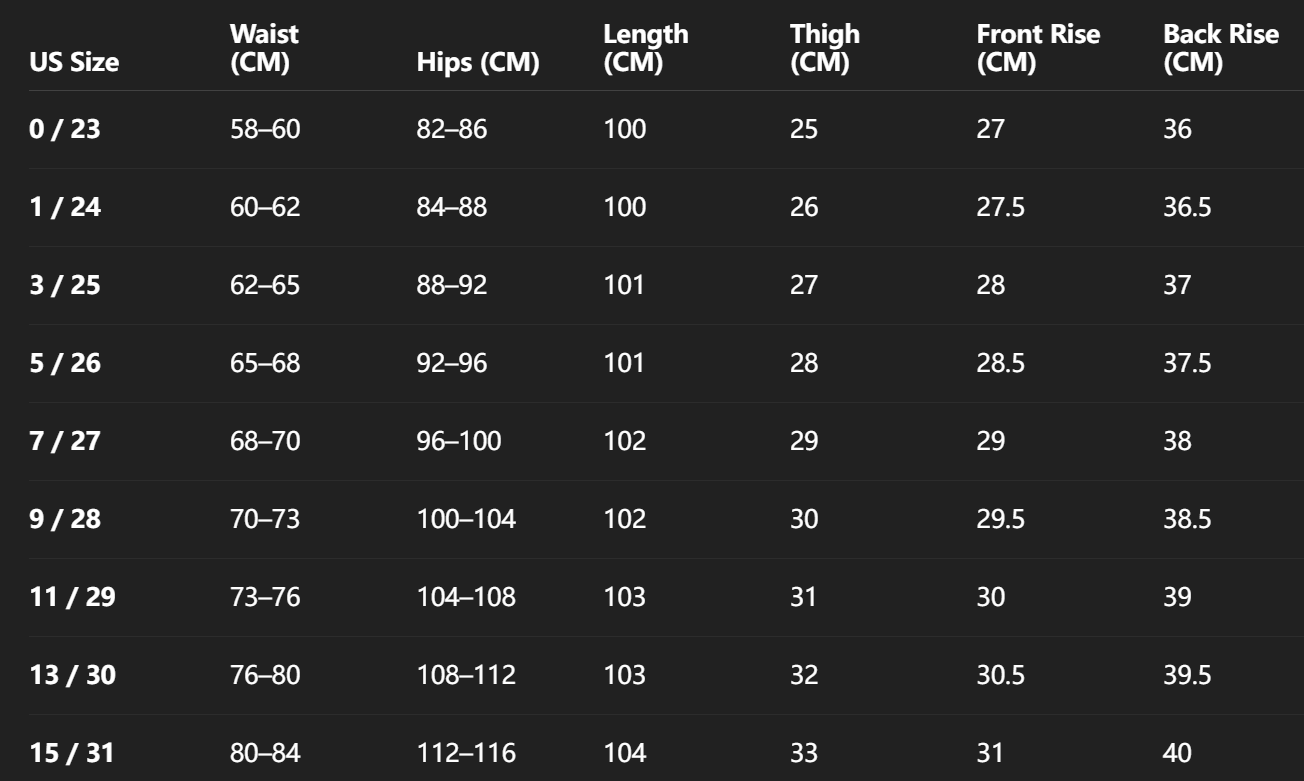Click back rise value 36.5

1187,207
